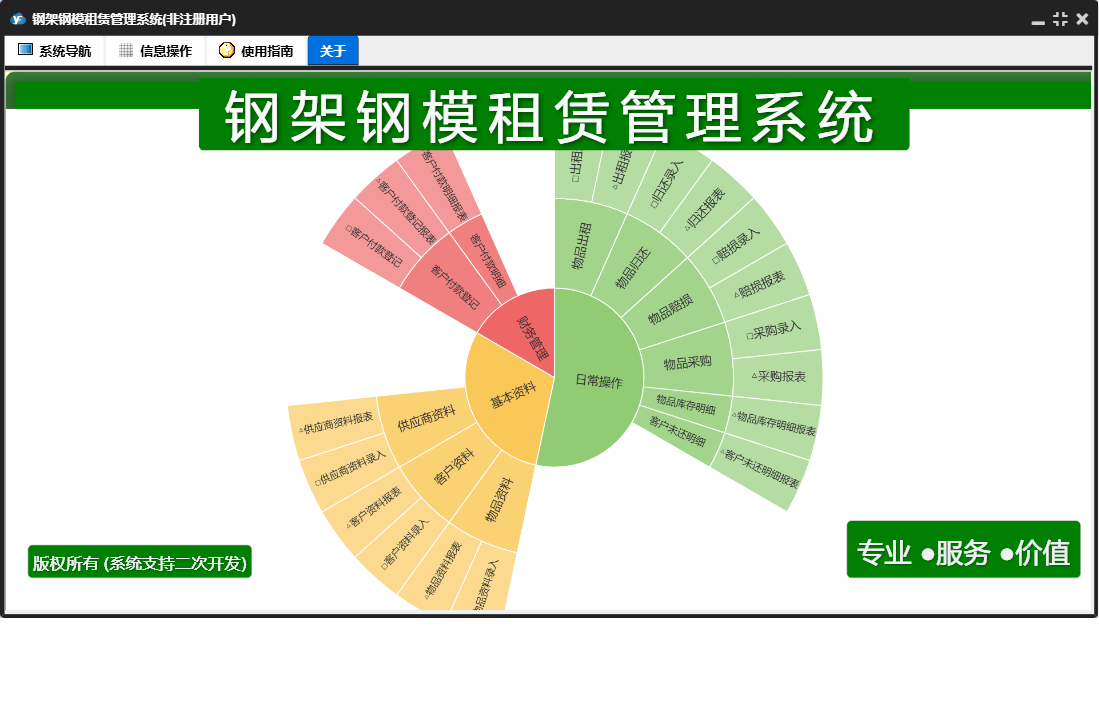The image size is (1099, 723).
Task: Click the monitor icon beside 系统导航
Action: pyautogui.click(x=25, y=50)
